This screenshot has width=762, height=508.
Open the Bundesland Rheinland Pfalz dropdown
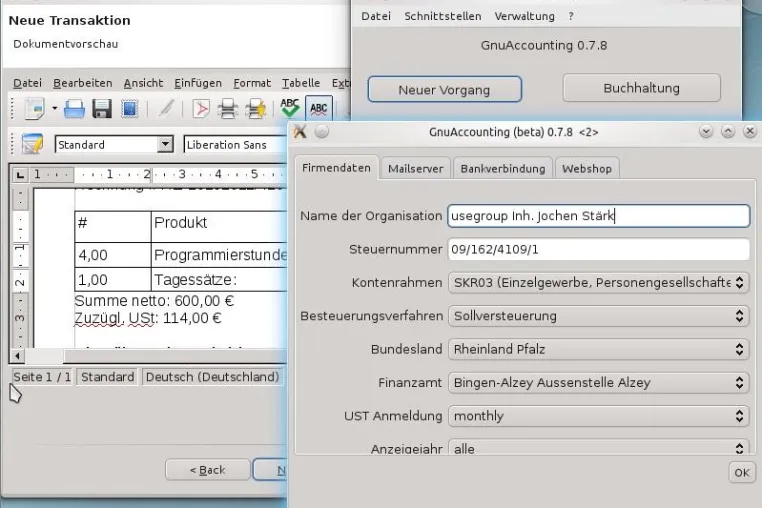[599, 349]
